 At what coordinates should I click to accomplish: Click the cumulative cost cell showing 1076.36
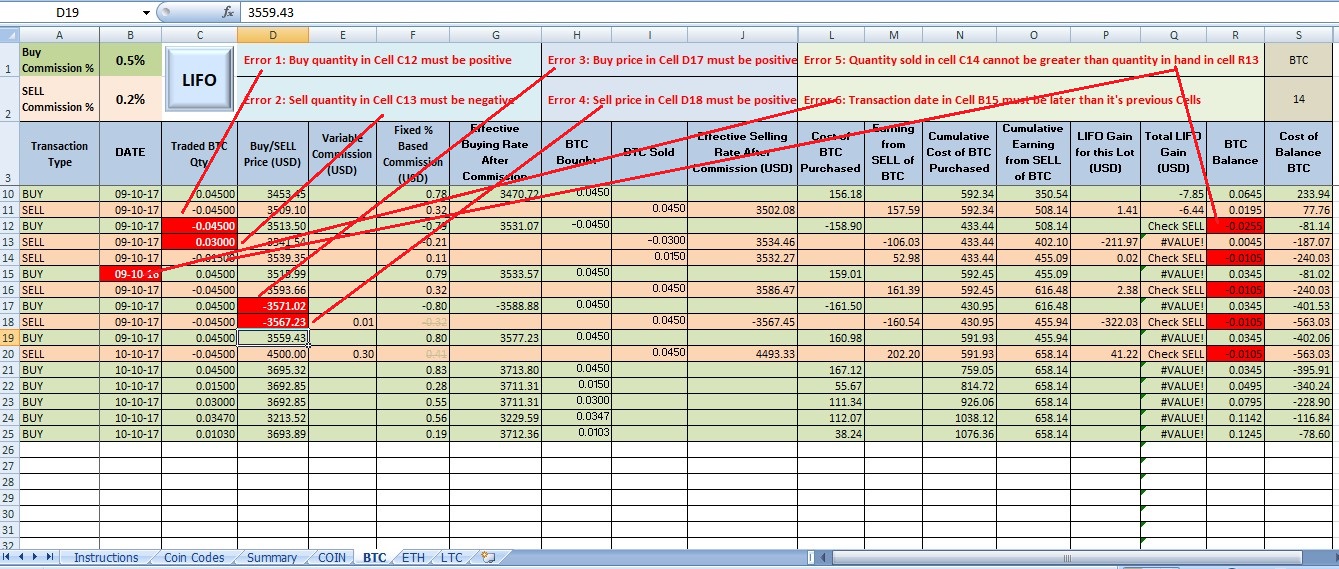960,434
